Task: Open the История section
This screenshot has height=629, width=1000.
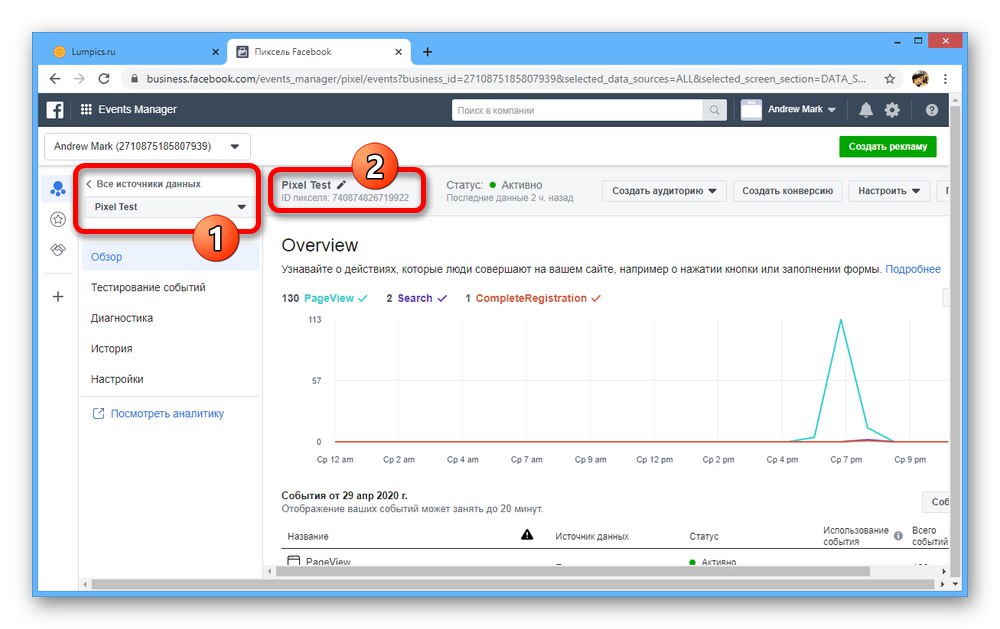Action: click(x=112, y=348)
